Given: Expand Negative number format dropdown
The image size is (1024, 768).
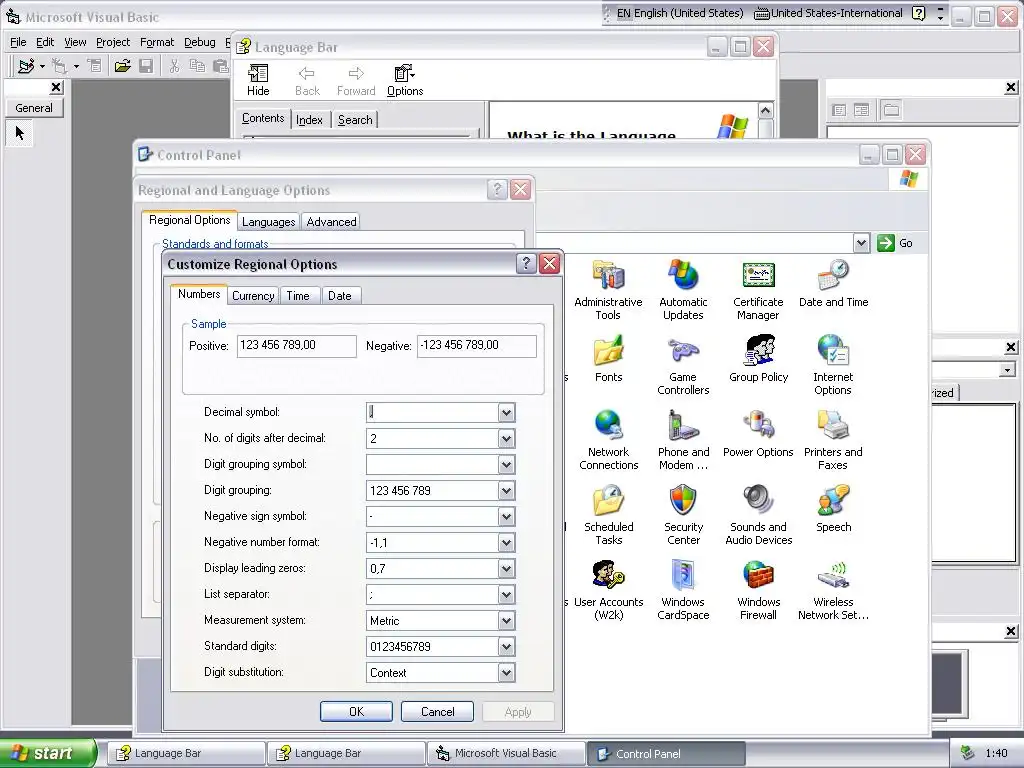Looking at the screenshot, I should pos(506,543).
